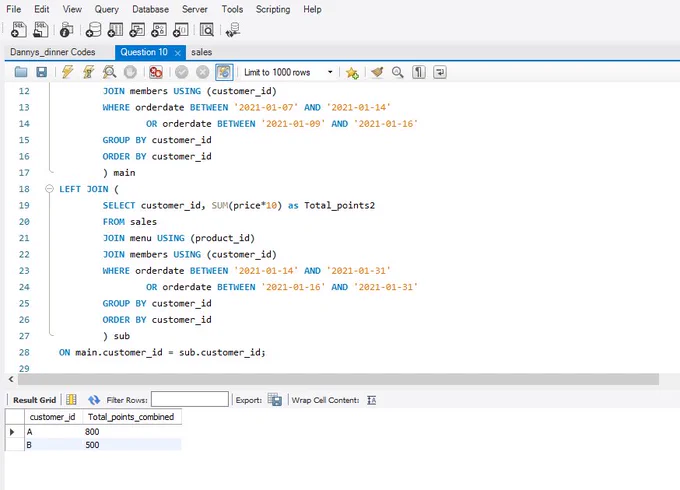
Task: Execute the whole script lightning icon
Action: 67,72
